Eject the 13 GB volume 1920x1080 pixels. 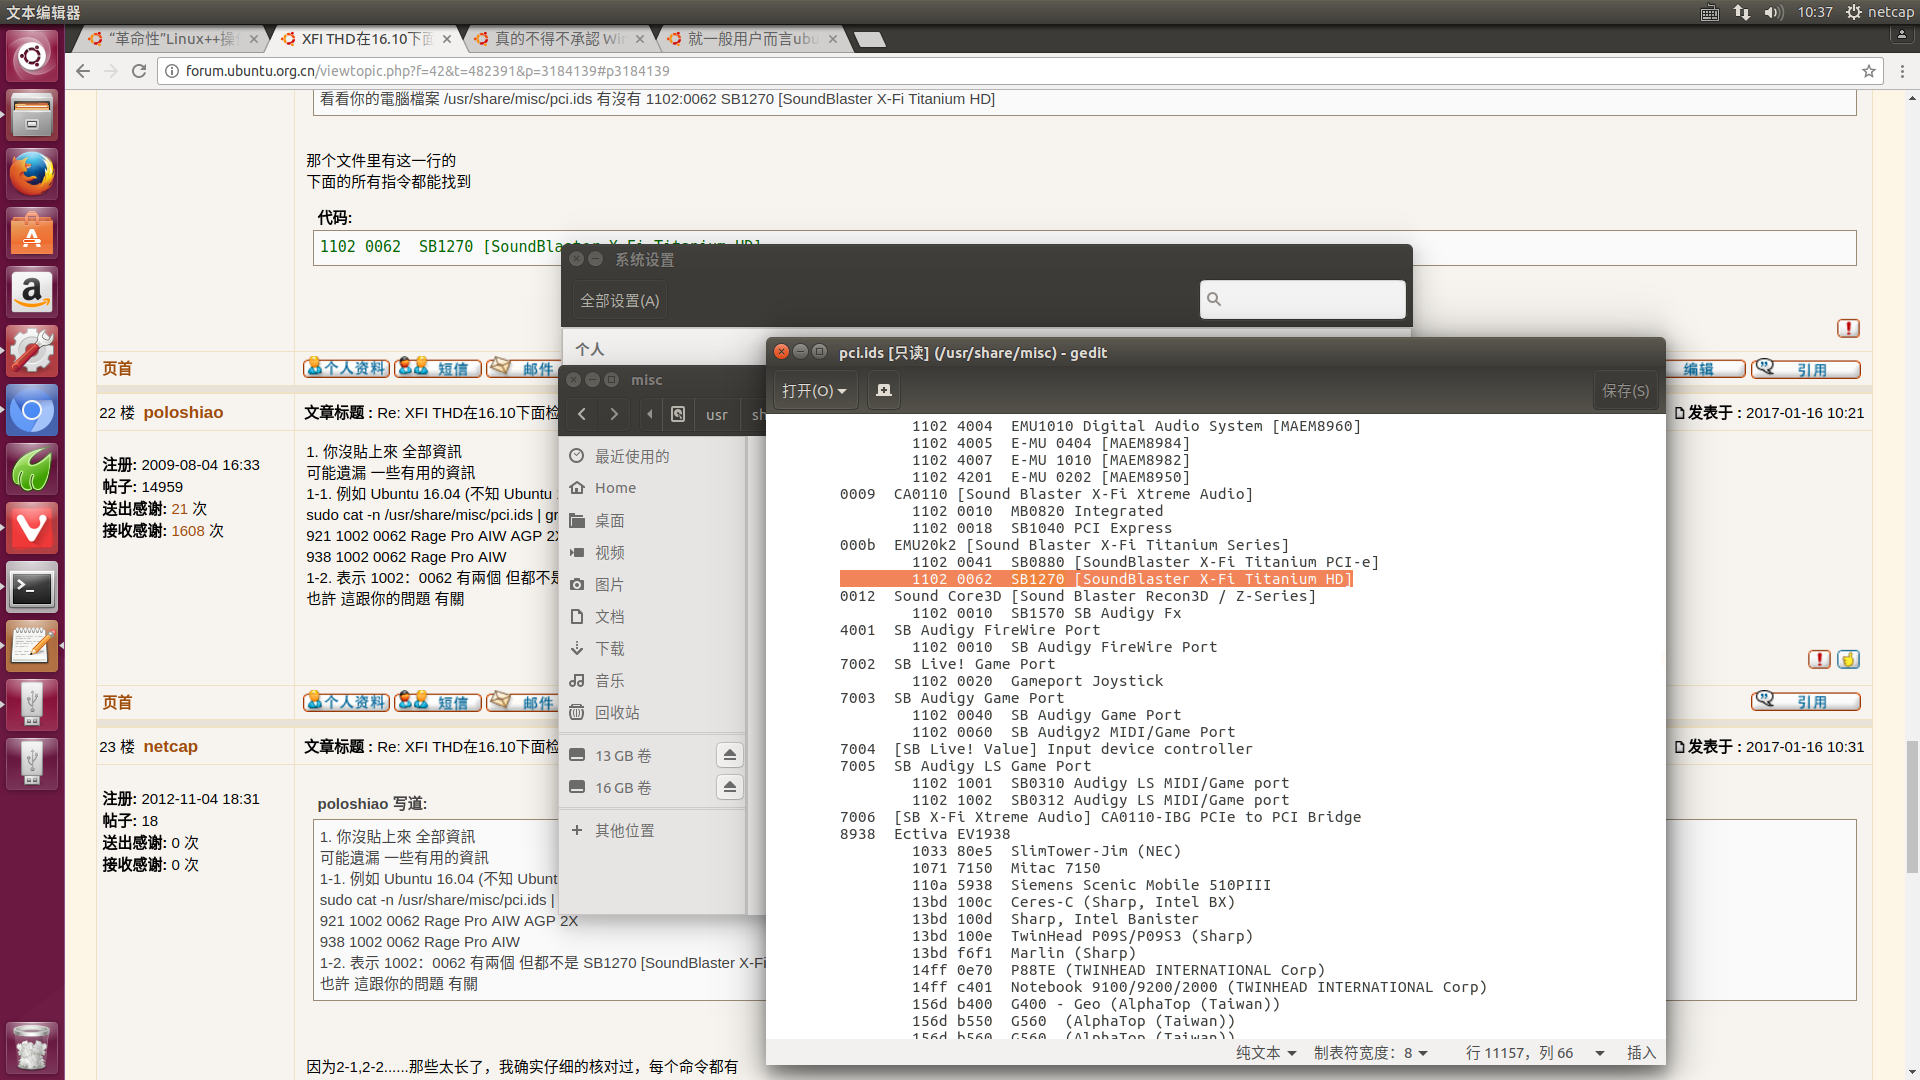click(730, 755)
